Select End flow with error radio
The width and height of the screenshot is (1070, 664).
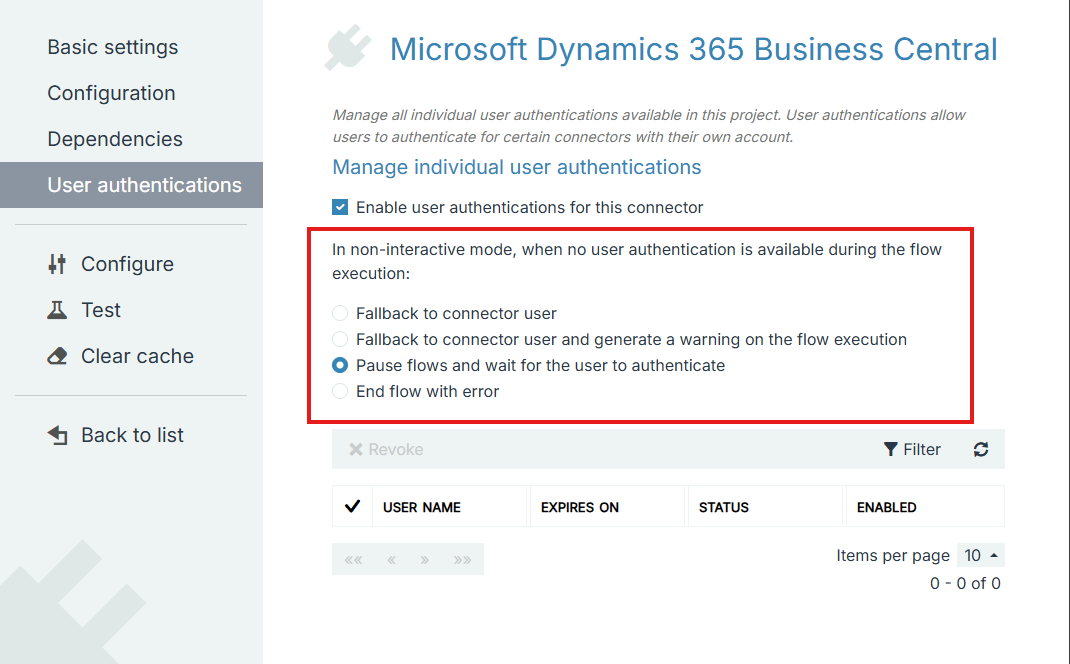pos(340,391)
